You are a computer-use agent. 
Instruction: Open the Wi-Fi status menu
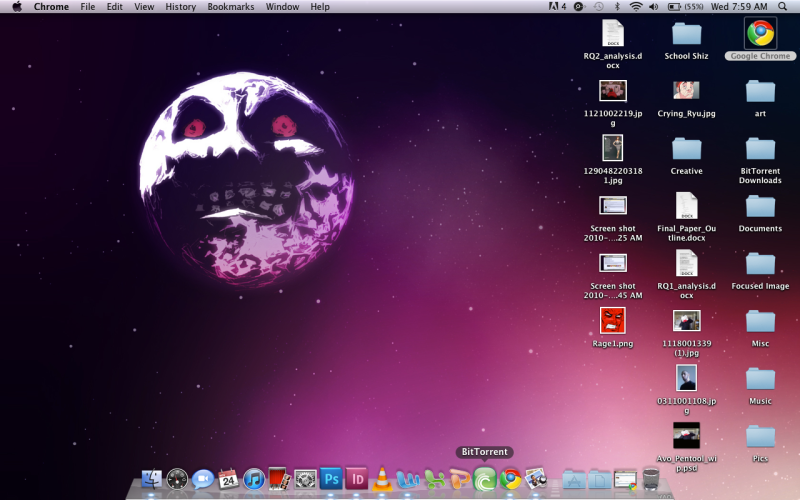tap(635, 7)
